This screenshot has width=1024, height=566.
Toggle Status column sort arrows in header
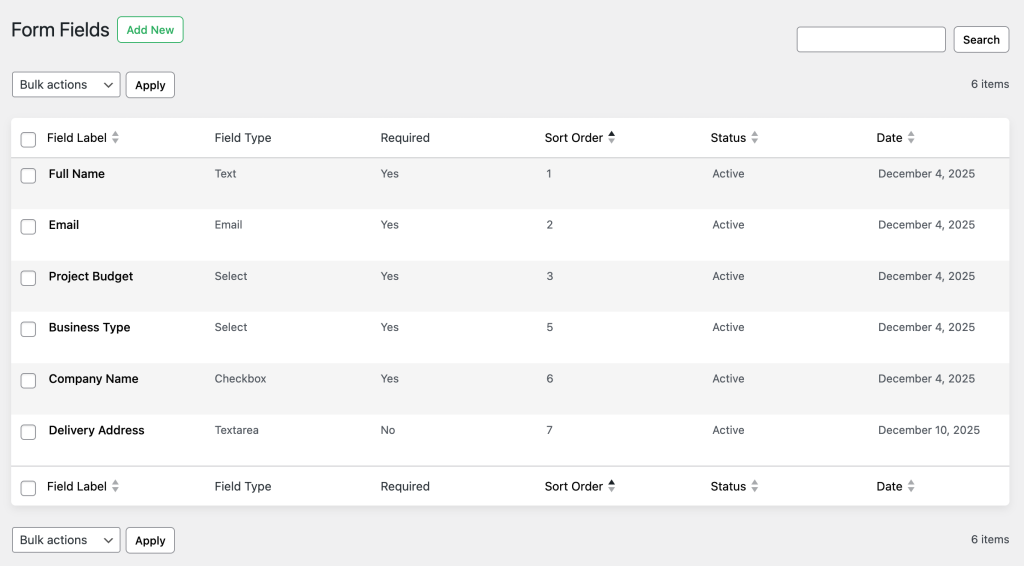[x=755, y=138]
